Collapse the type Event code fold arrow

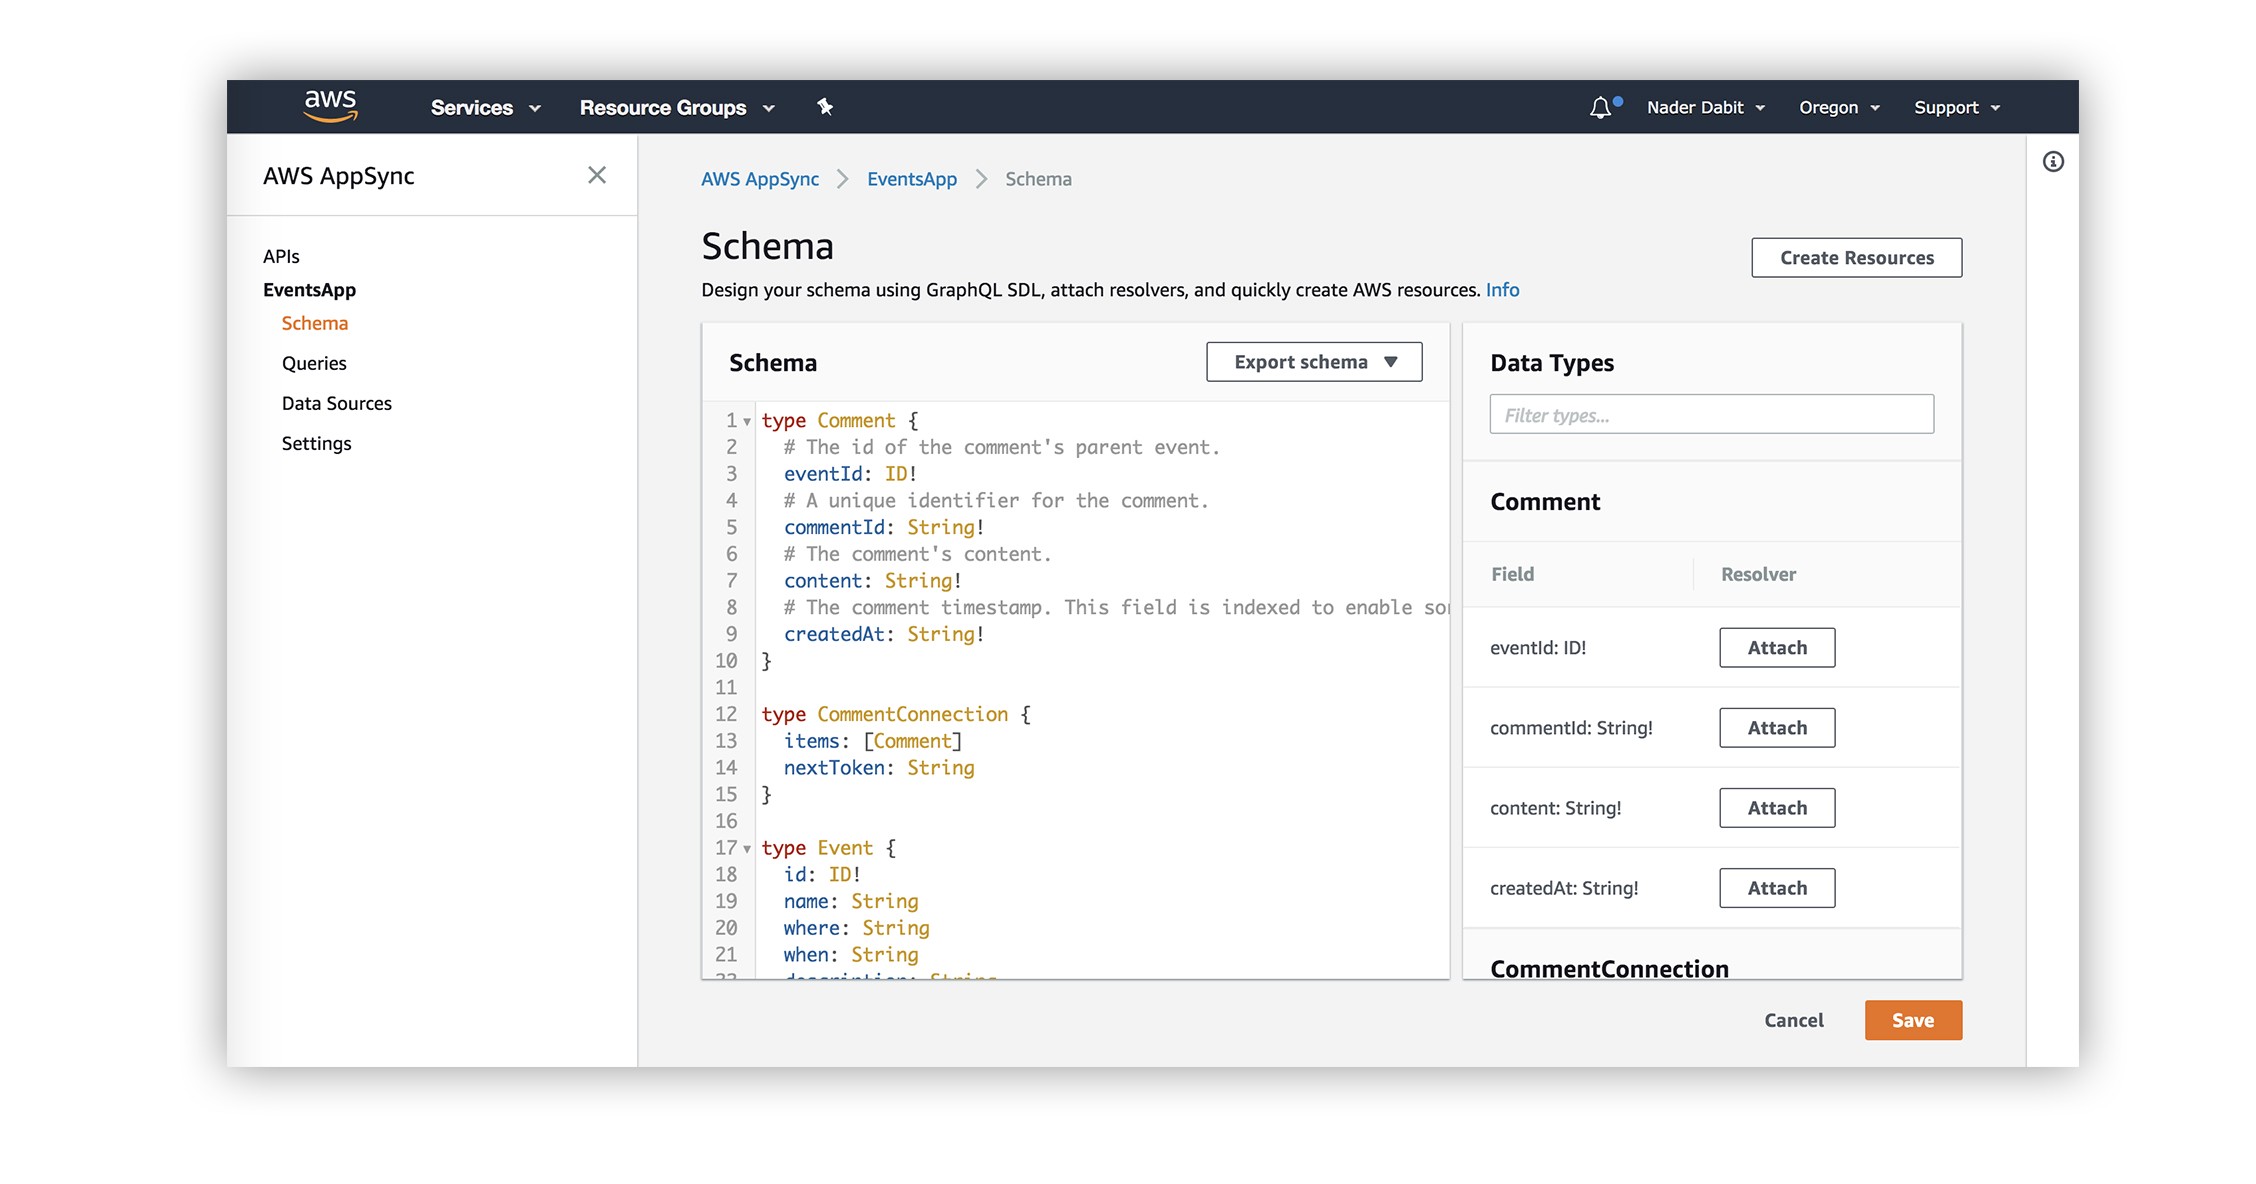coord(747,849)
